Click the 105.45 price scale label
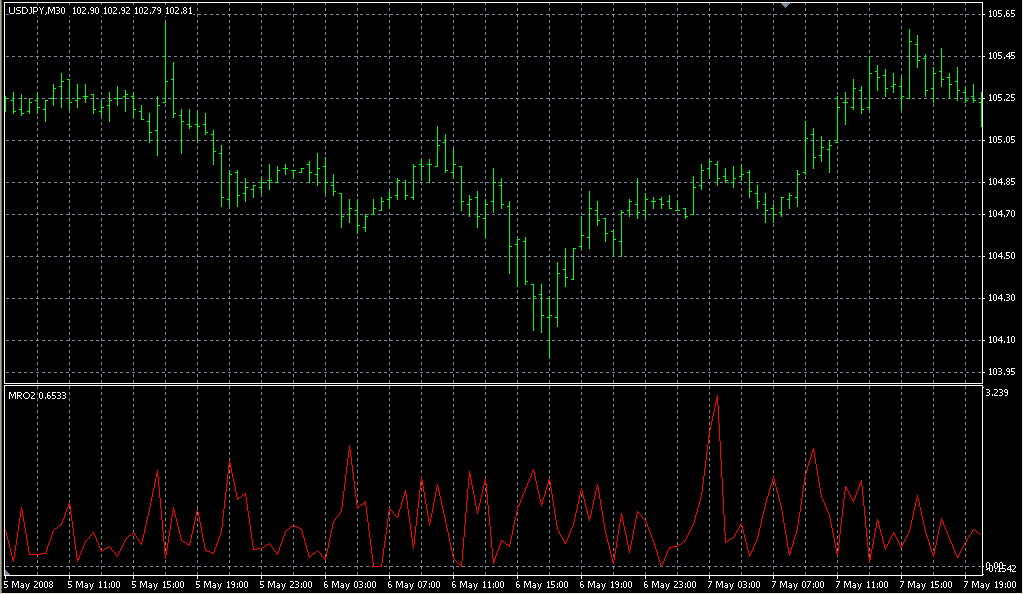The width and height of the screenshot is (1024, 594). click(x=1001, y=56)
